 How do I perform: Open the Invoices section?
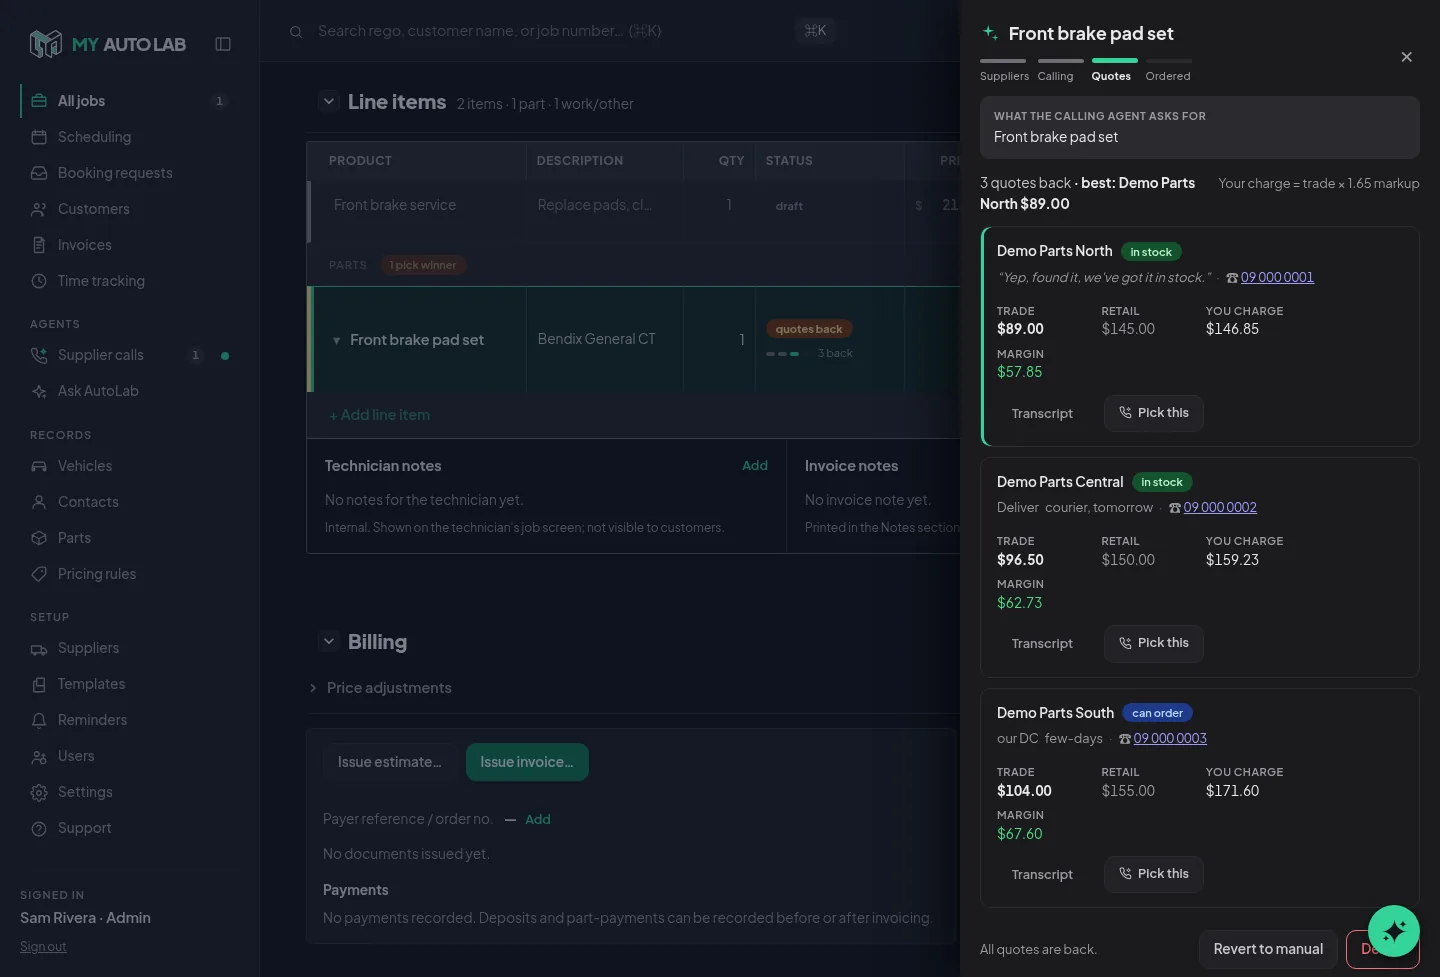tap(129, 245)
